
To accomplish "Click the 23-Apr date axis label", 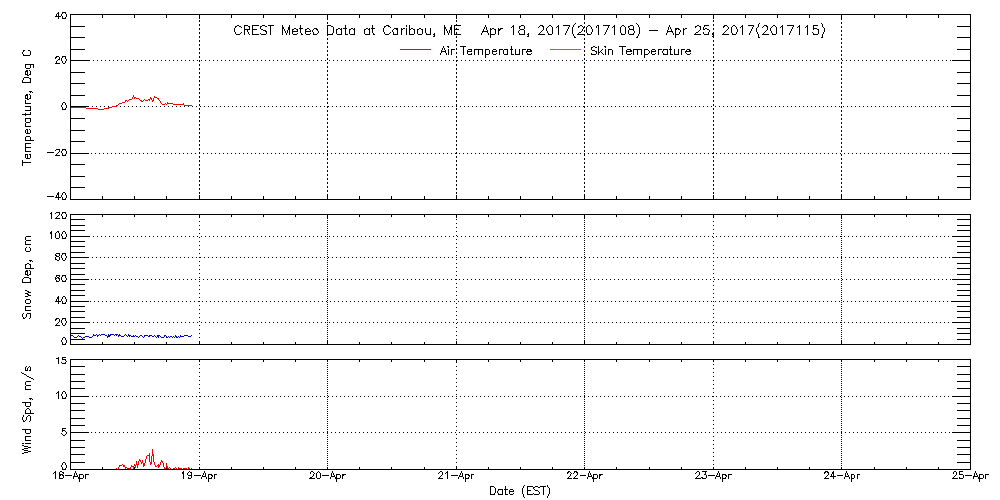I will 714,475.
